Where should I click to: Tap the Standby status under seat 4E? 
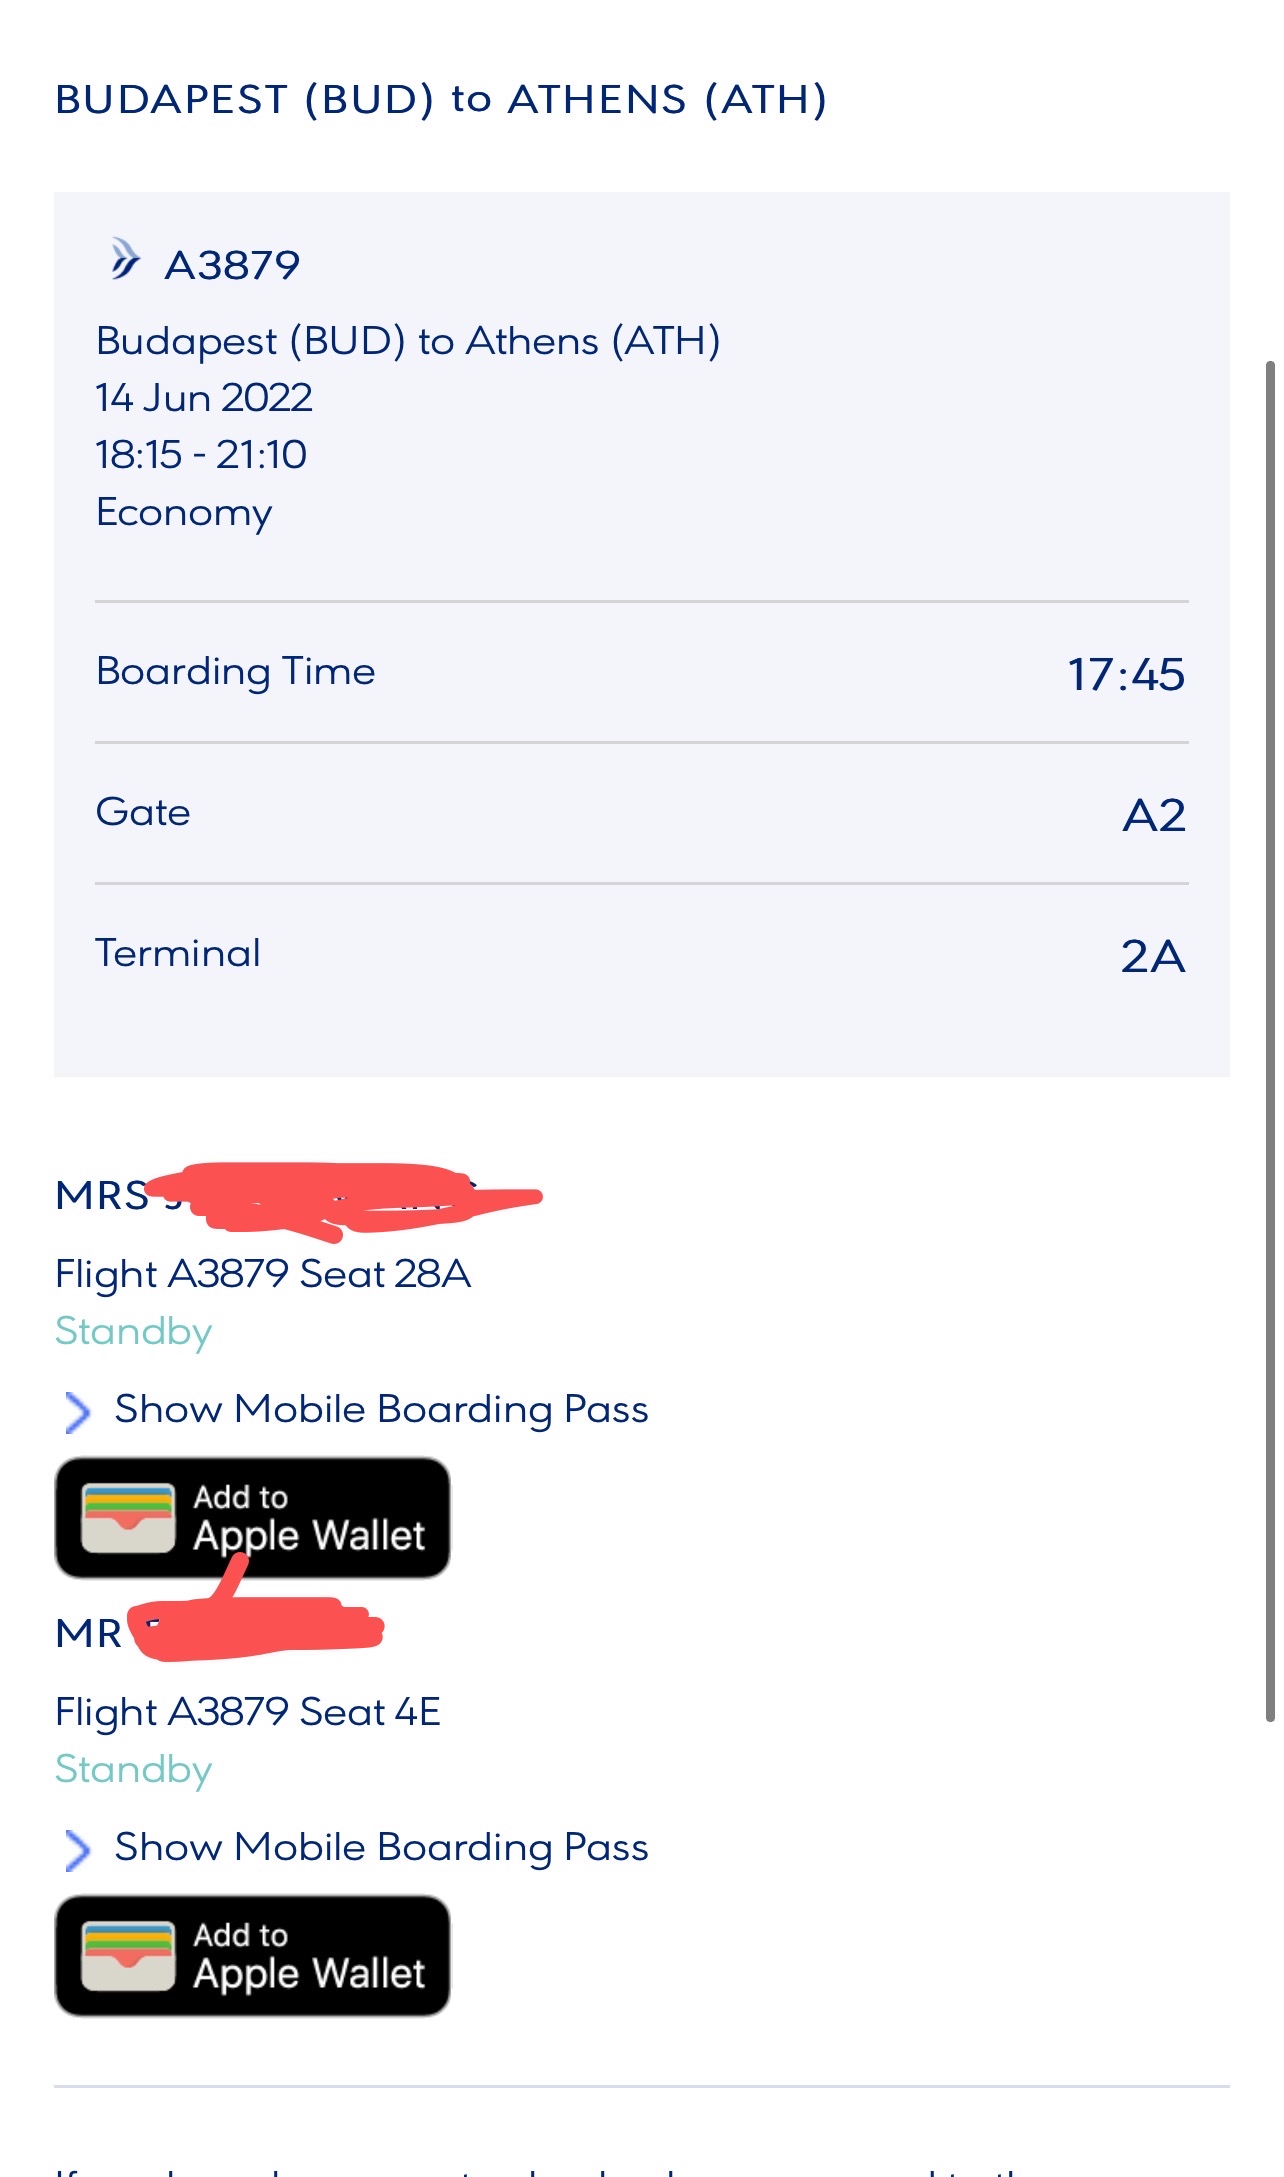click(x=134, y=1770)
